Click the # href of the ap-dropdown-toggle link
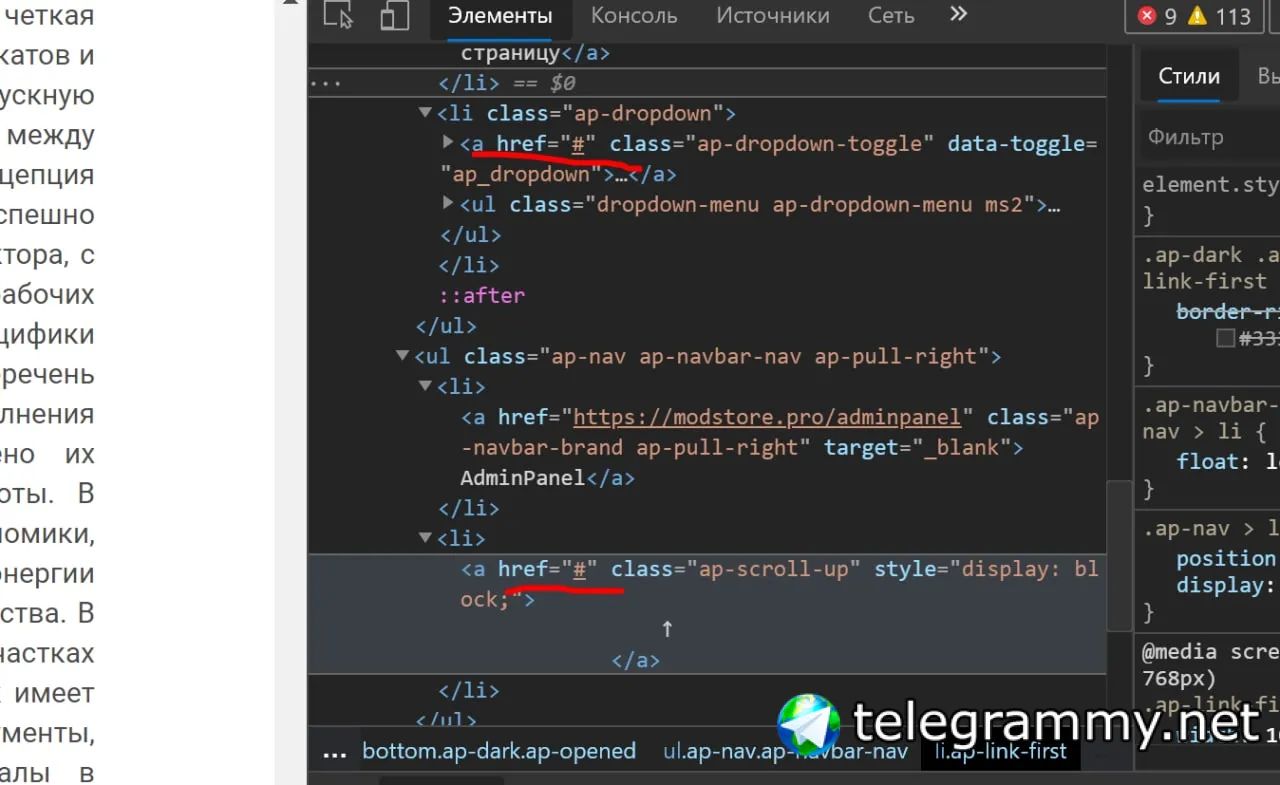Image resolution: width=1280 pixels, height=785 pixels. point(578,143)
